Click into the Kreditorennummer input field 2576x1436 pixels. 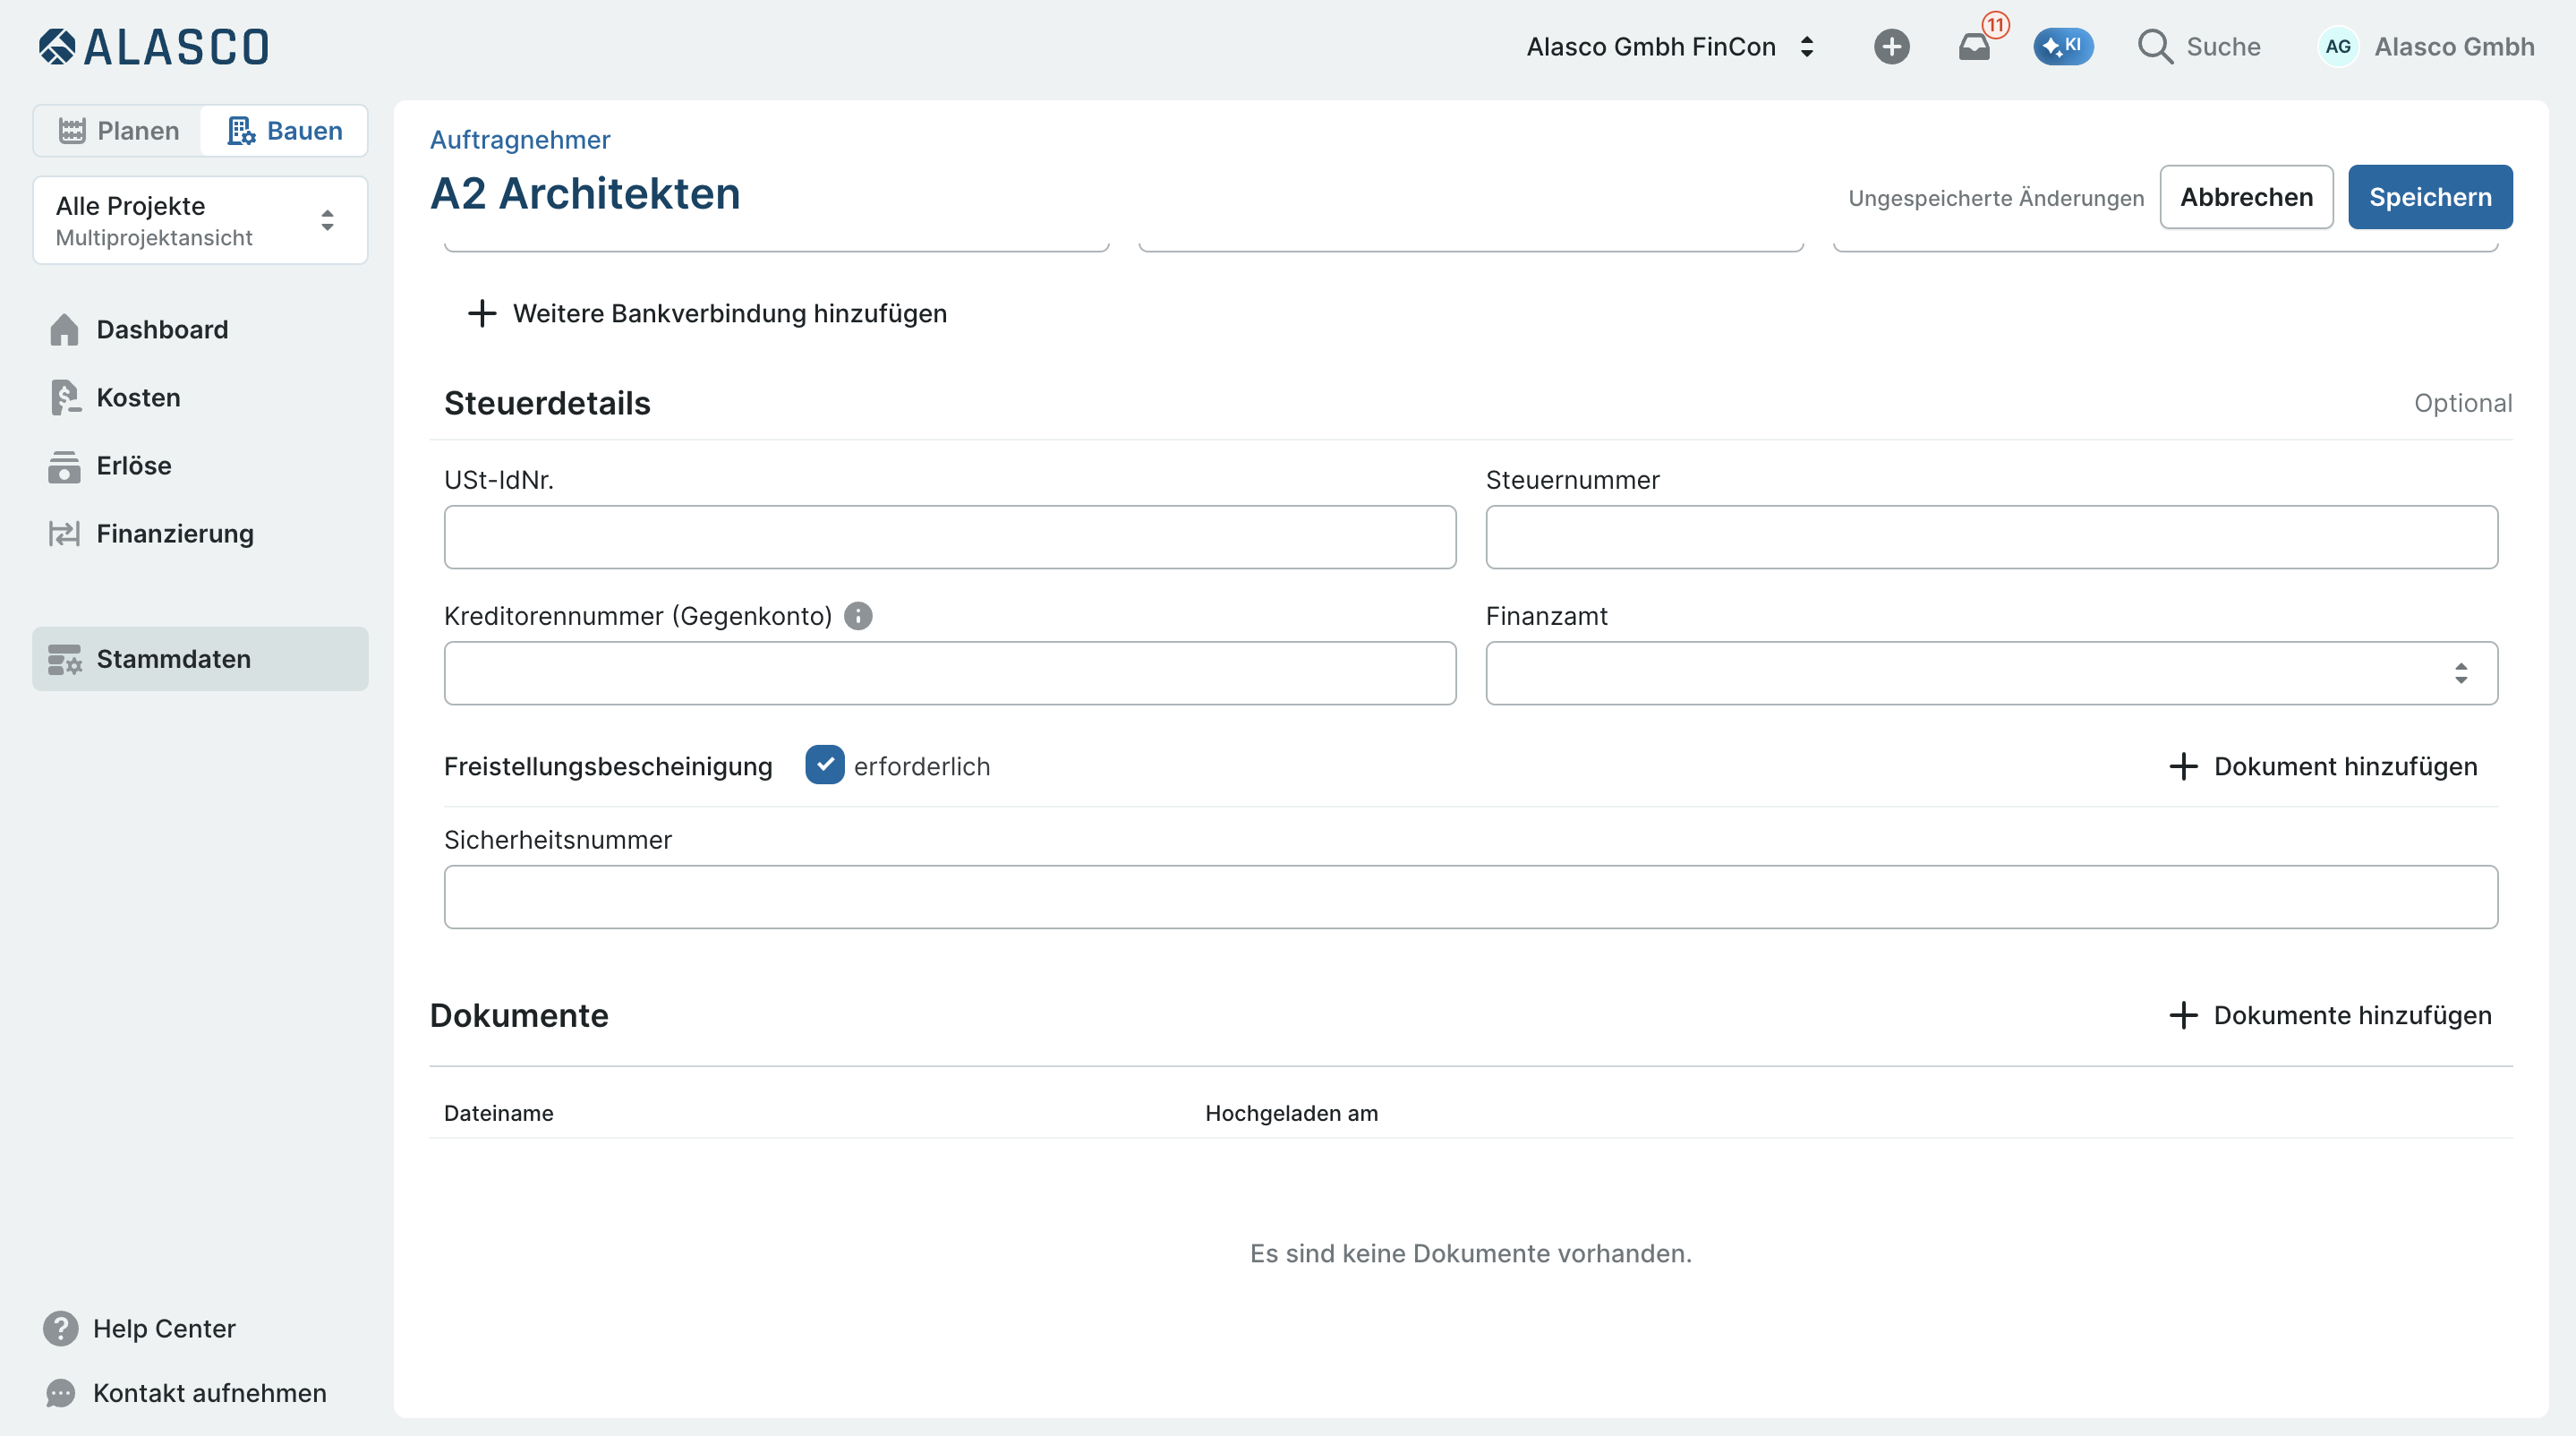(950, 673)
